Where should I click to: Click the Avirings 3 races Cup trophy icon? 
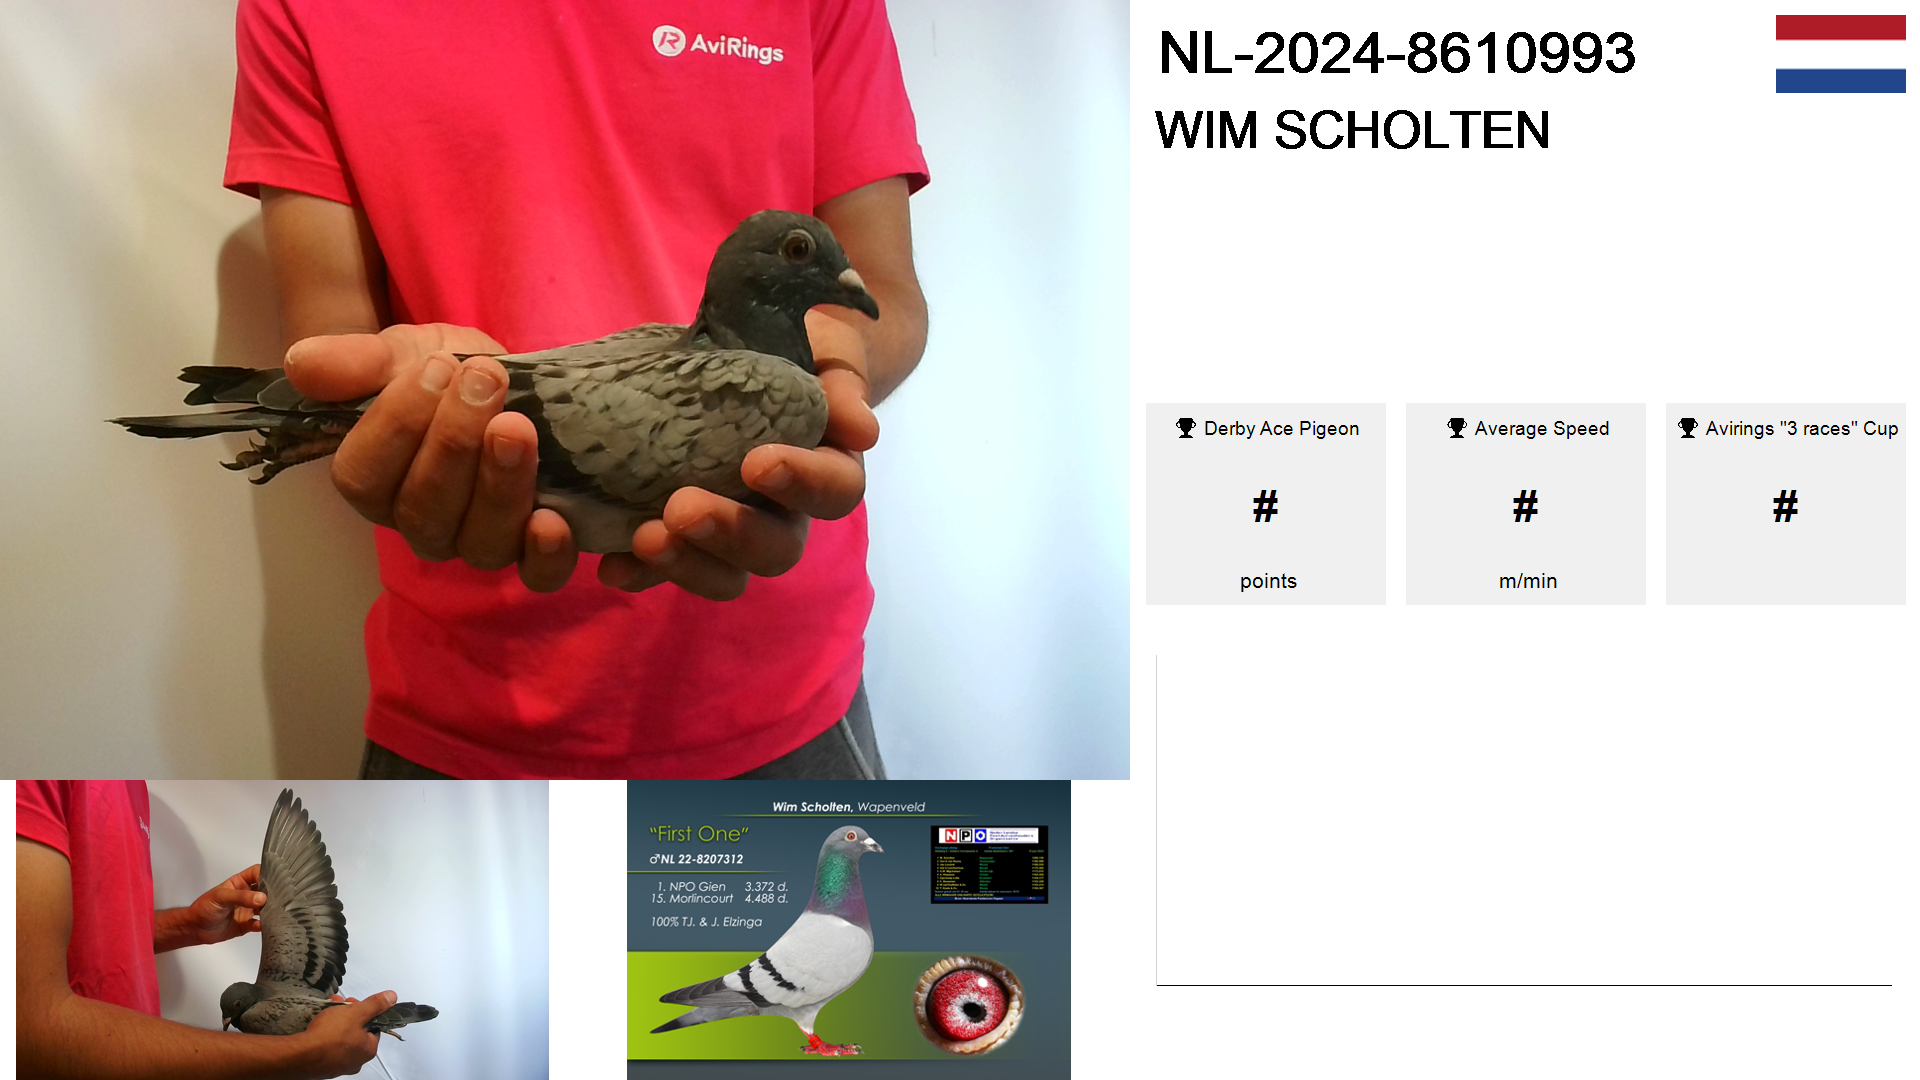(x=1688, y=428)
